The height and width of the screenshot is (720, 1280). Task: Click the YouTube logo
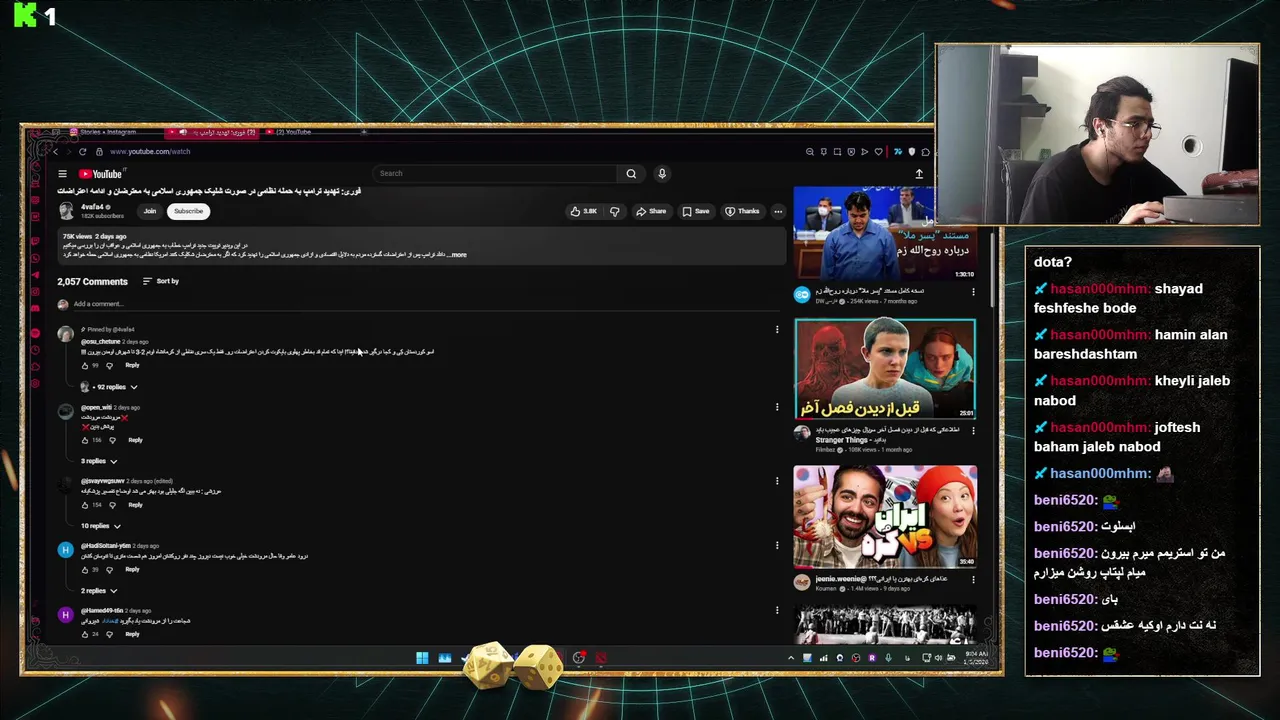(x=100, y=174)
